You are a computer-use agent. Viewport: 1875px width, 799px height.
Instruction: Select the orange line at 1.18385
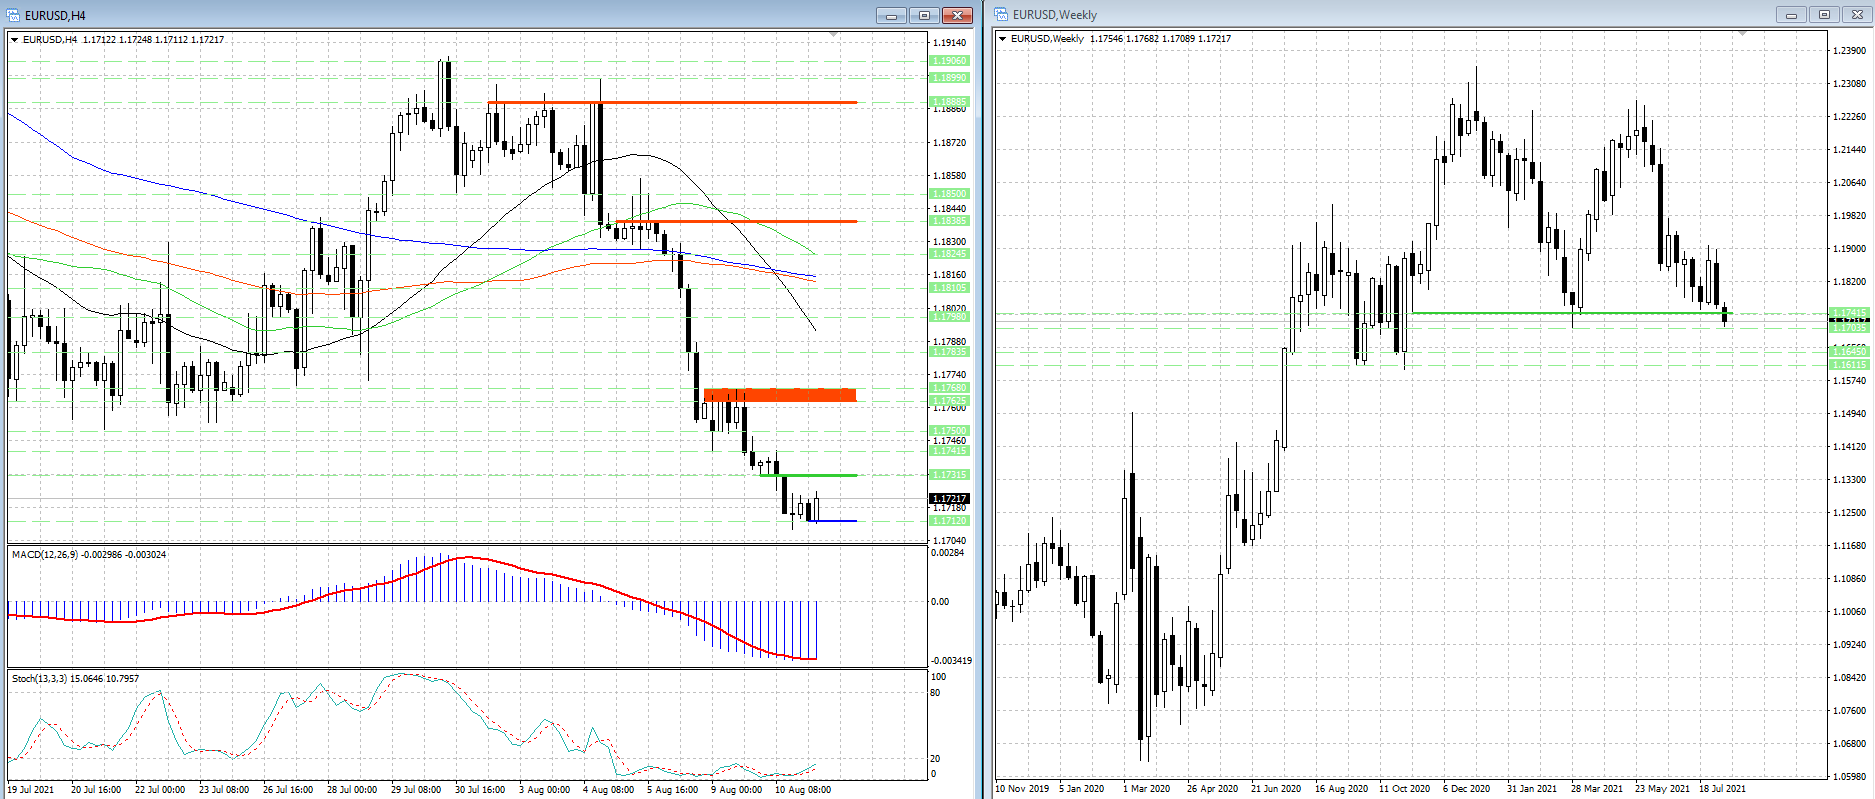pos(736,221)
